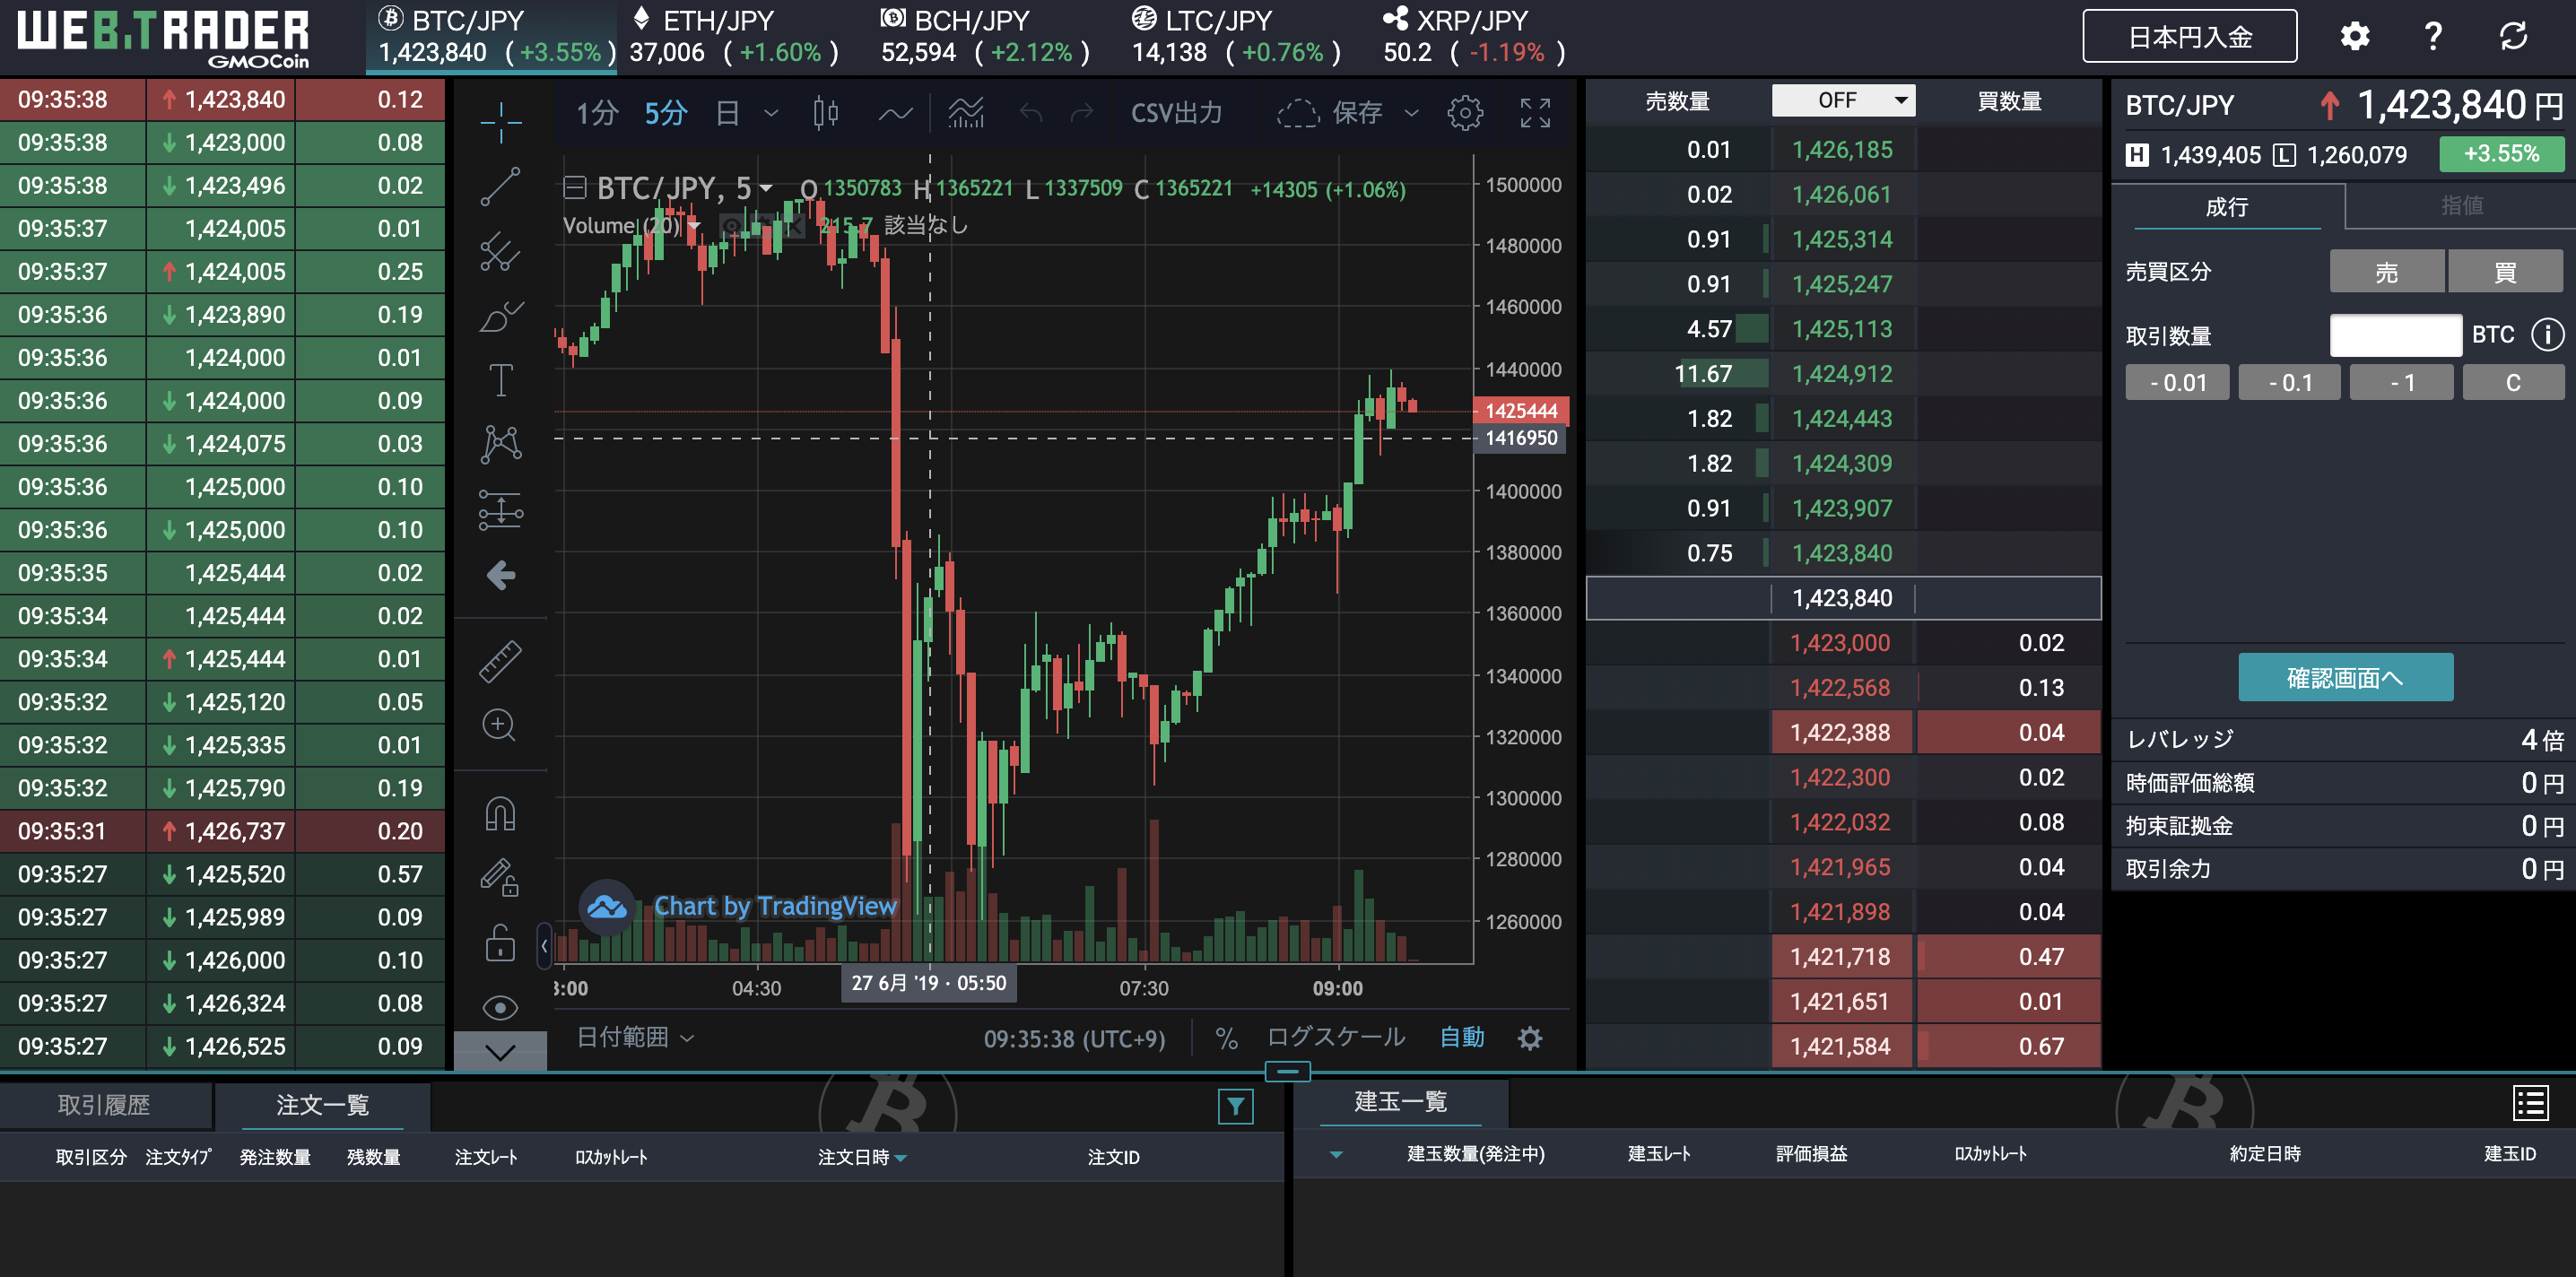Open the indicators menu
The height and width of the screenshot is (1277, 2576).
point(967,113)
